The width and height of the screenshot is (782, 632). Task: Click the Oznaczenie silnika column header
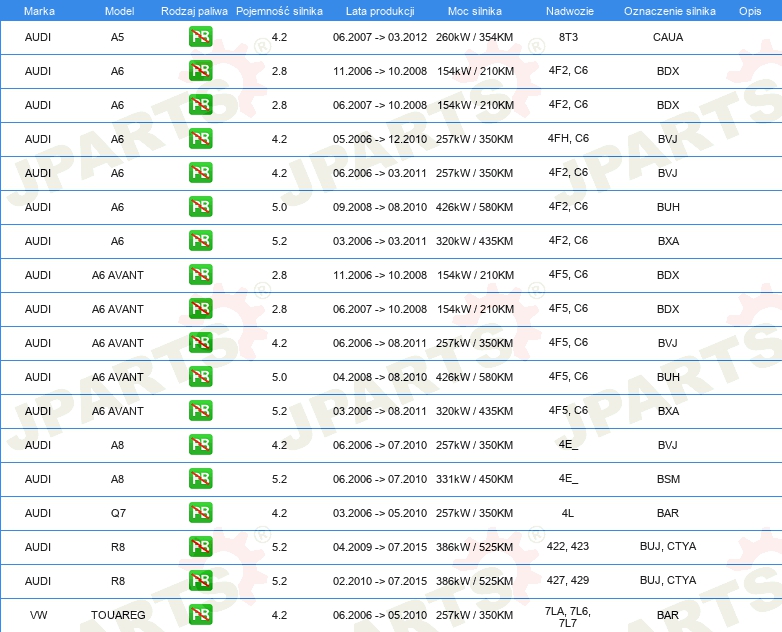point(670,11)
